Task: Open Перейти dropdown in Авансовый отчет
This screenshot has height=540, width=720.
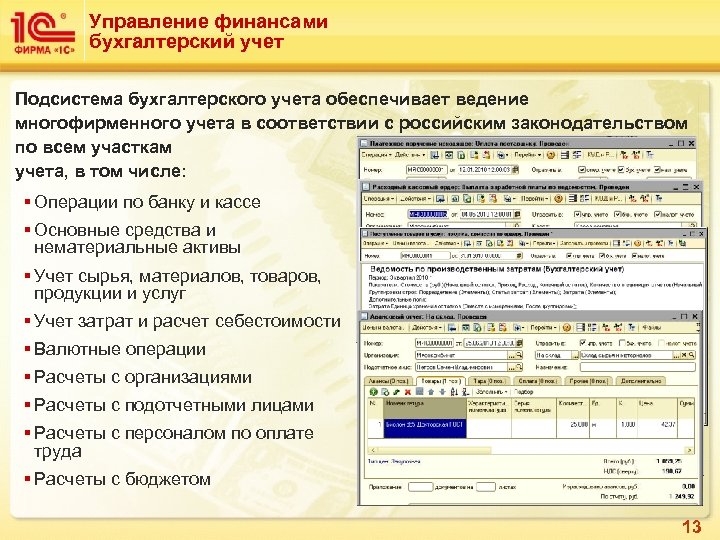Action: click(x=543, y=327)
